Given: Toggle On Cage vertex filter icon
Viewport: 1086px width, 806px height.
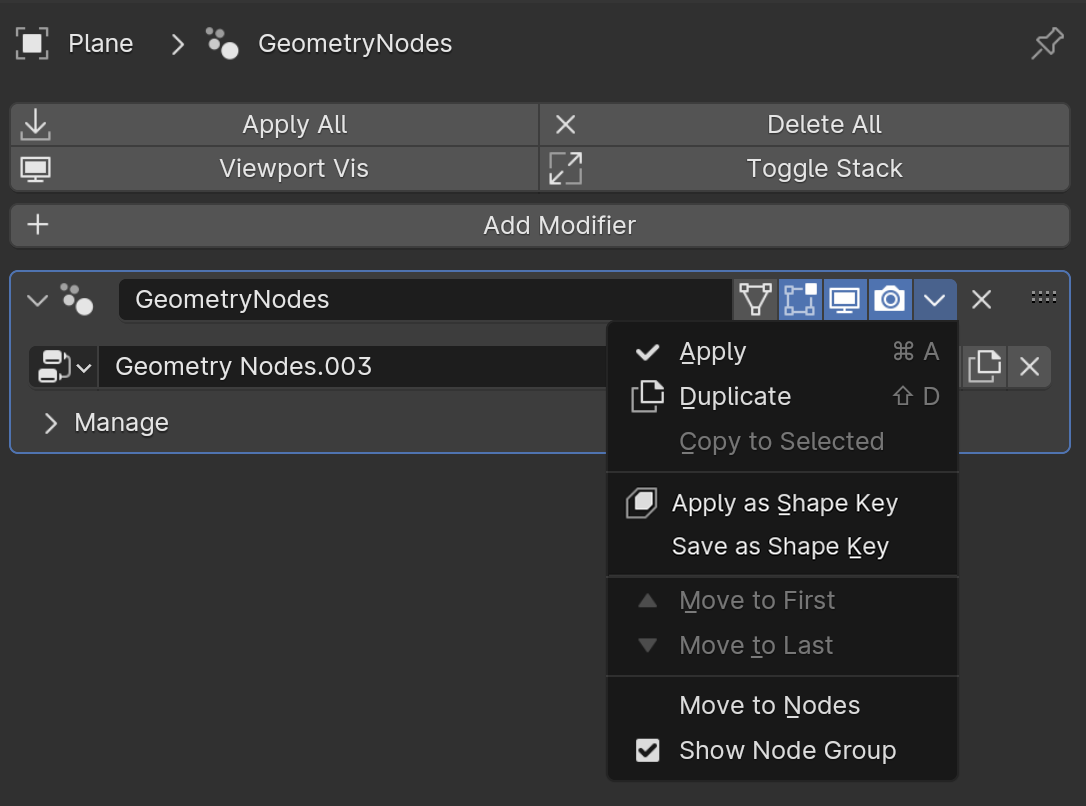Looking at the screenshot, I should (755, 300).
